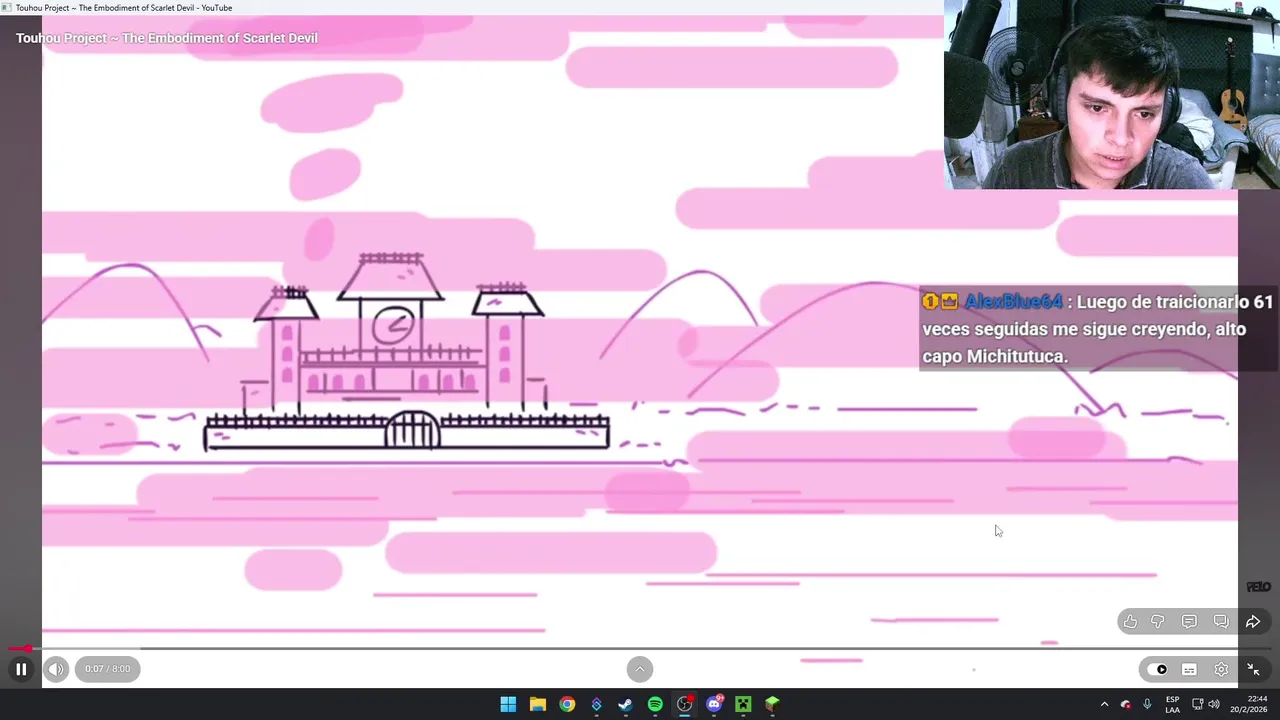Open the clock and date 22:44
The image size is (1280, 720).
coord(1249,704)
